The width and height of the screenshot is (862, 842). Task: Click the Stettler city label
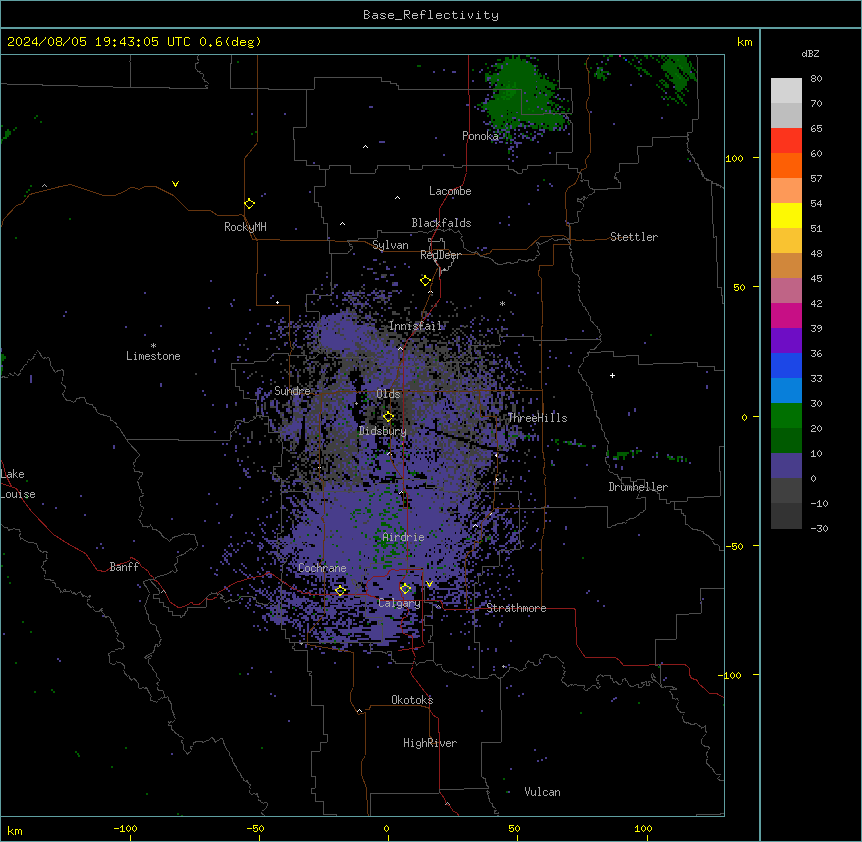pyautogui.click(x=634, y=237)
